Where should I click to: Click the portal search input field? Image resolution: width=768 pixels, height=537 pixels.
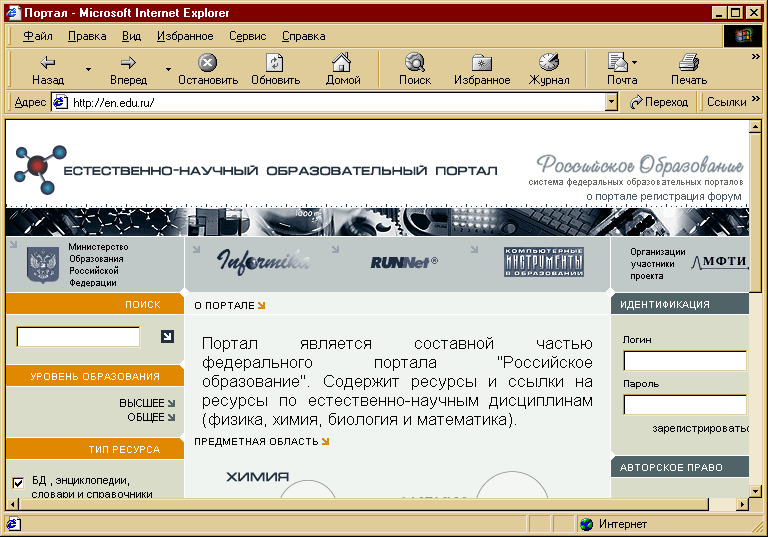pyautogui.click(x=78, y=337)
